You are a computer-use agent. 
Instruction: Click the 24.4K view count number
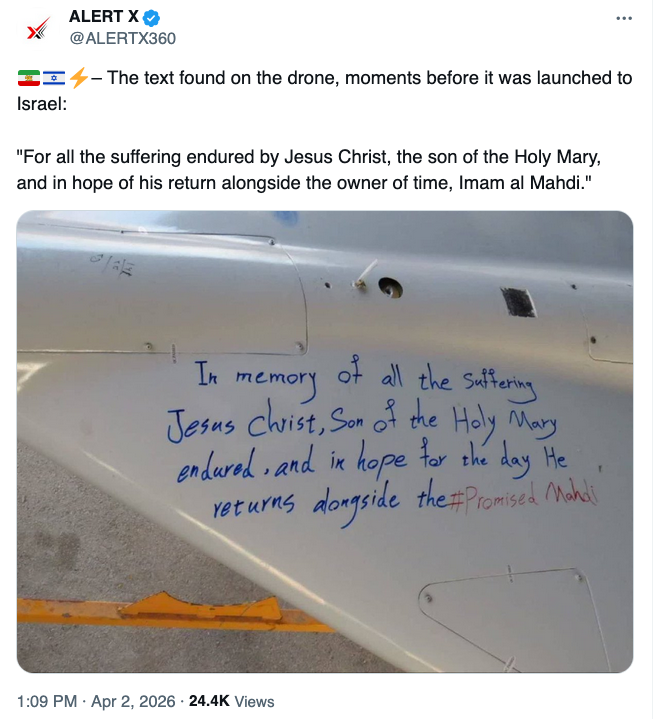click(207, 701)
